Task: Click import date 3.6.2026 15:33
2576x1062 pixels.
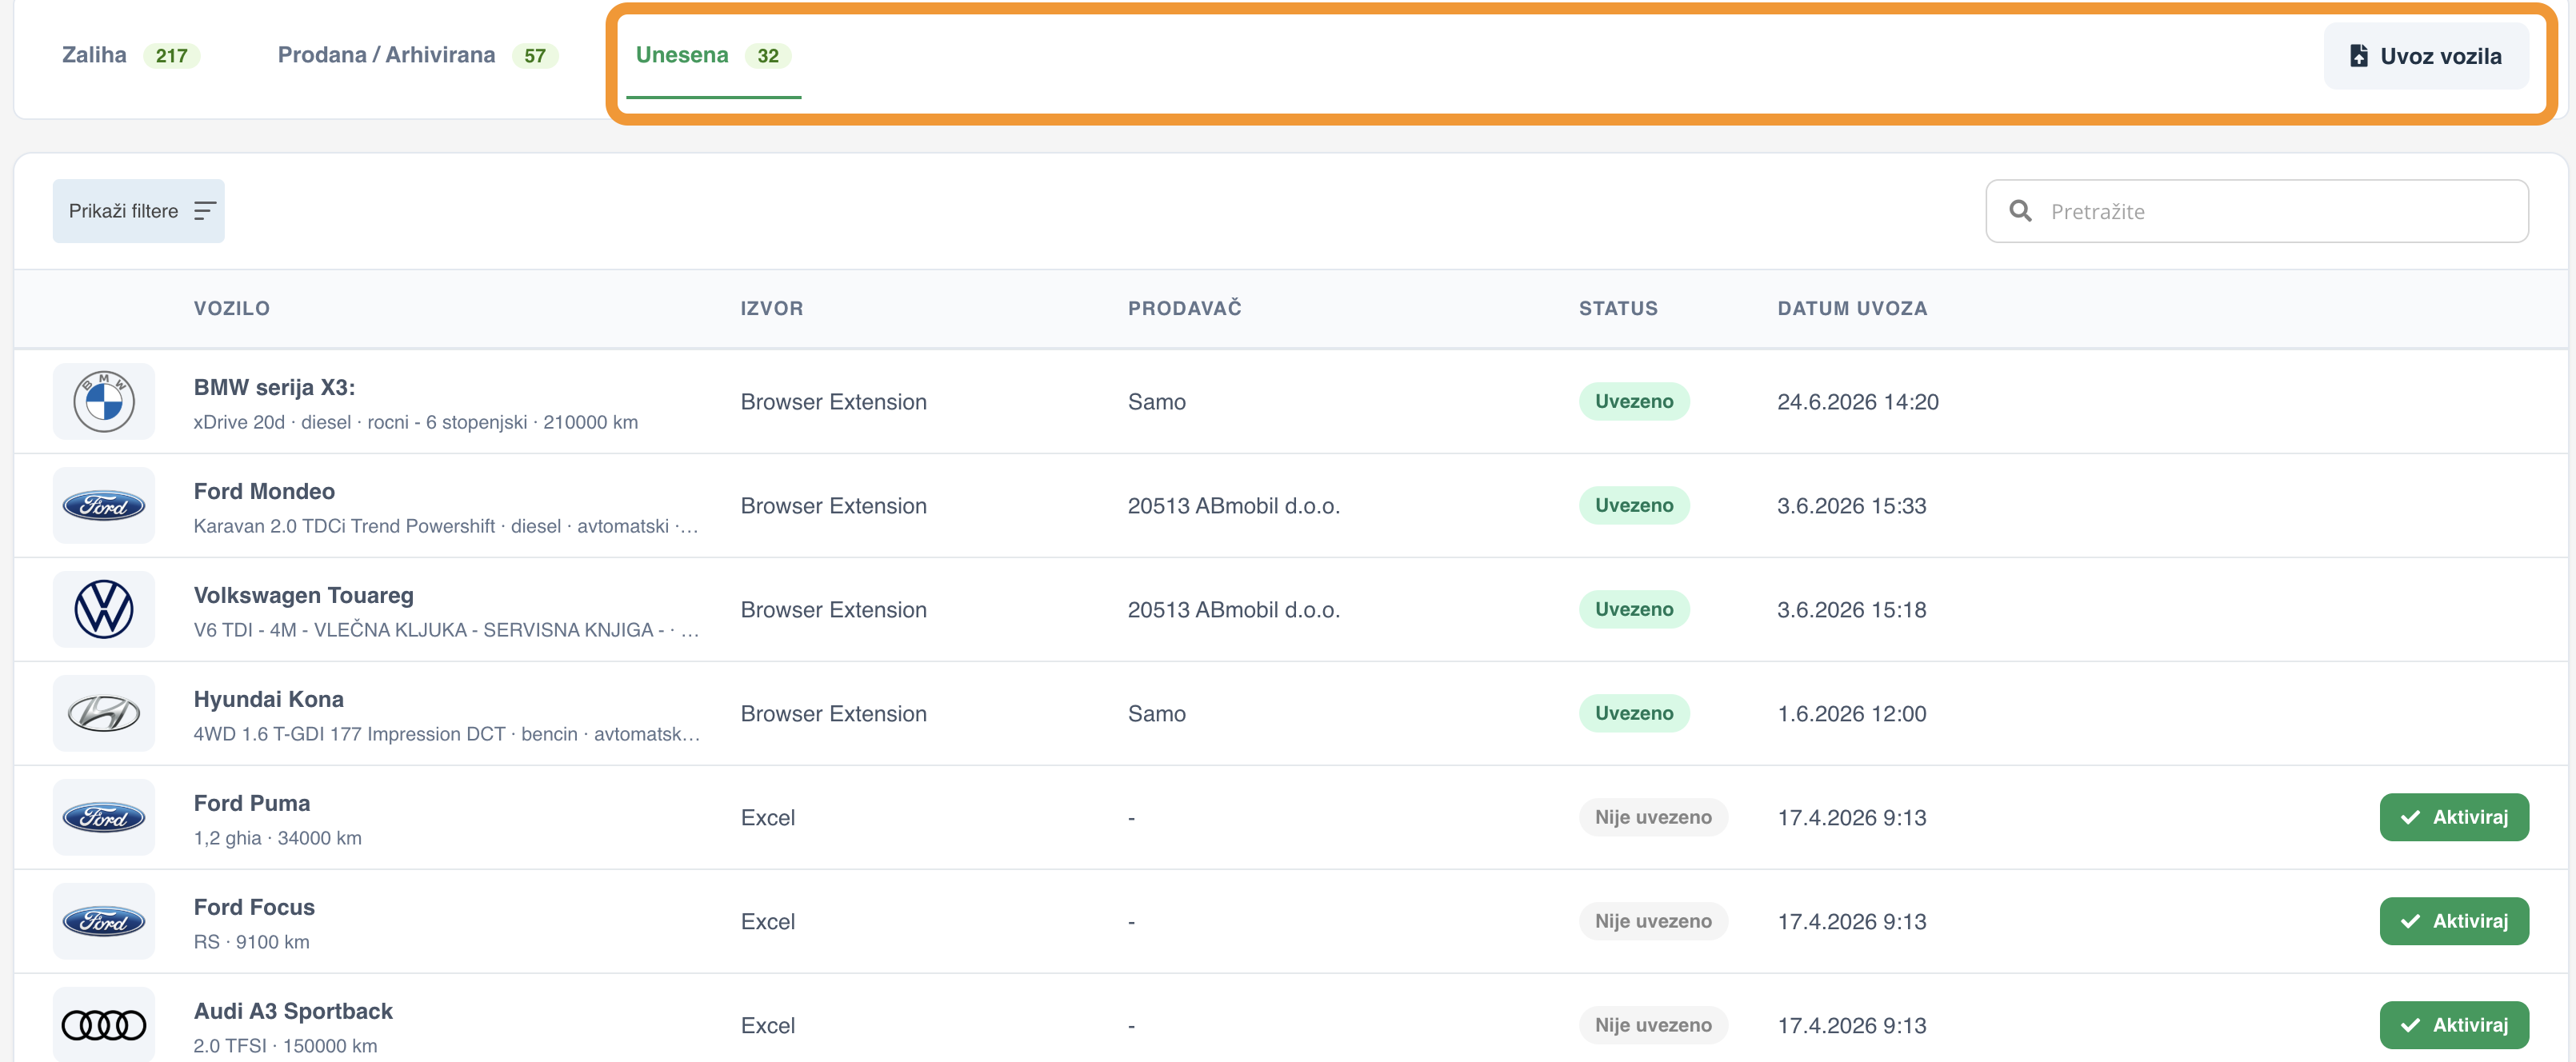Action: pos(1852,506)
